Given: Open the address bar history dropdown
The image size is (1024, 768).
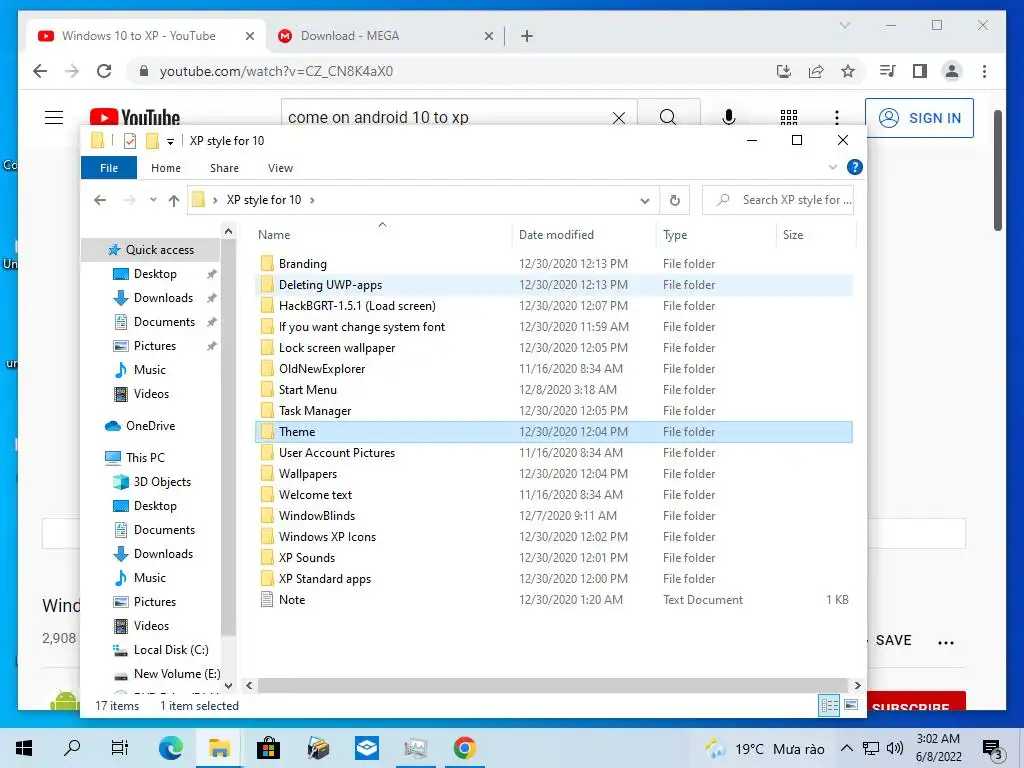Looking at the screenshot, I should [x=645, y=200].
